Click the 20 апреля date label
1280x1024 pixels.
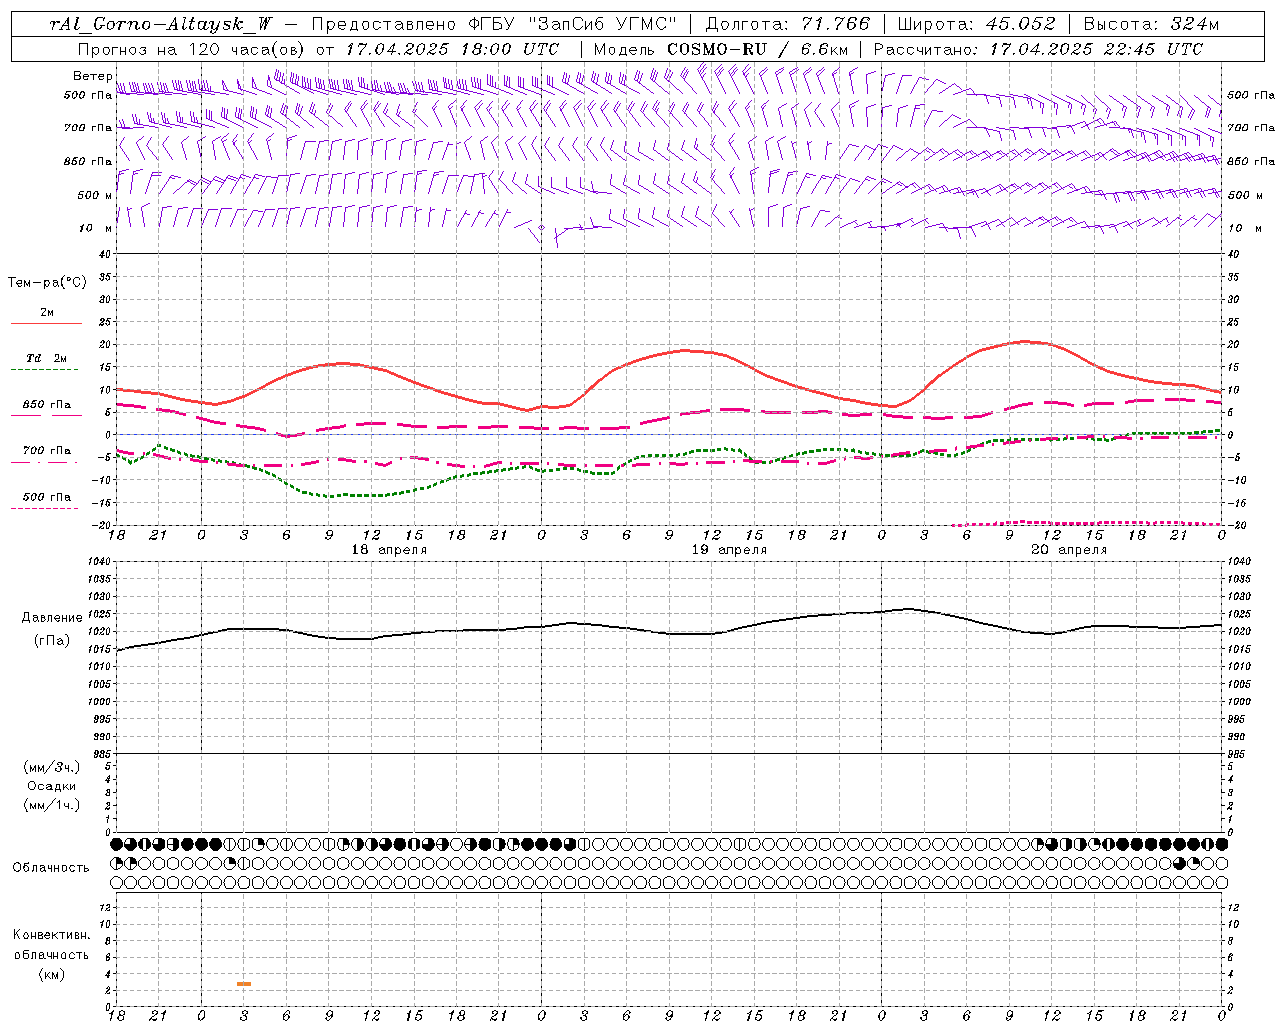[1069, 550]
